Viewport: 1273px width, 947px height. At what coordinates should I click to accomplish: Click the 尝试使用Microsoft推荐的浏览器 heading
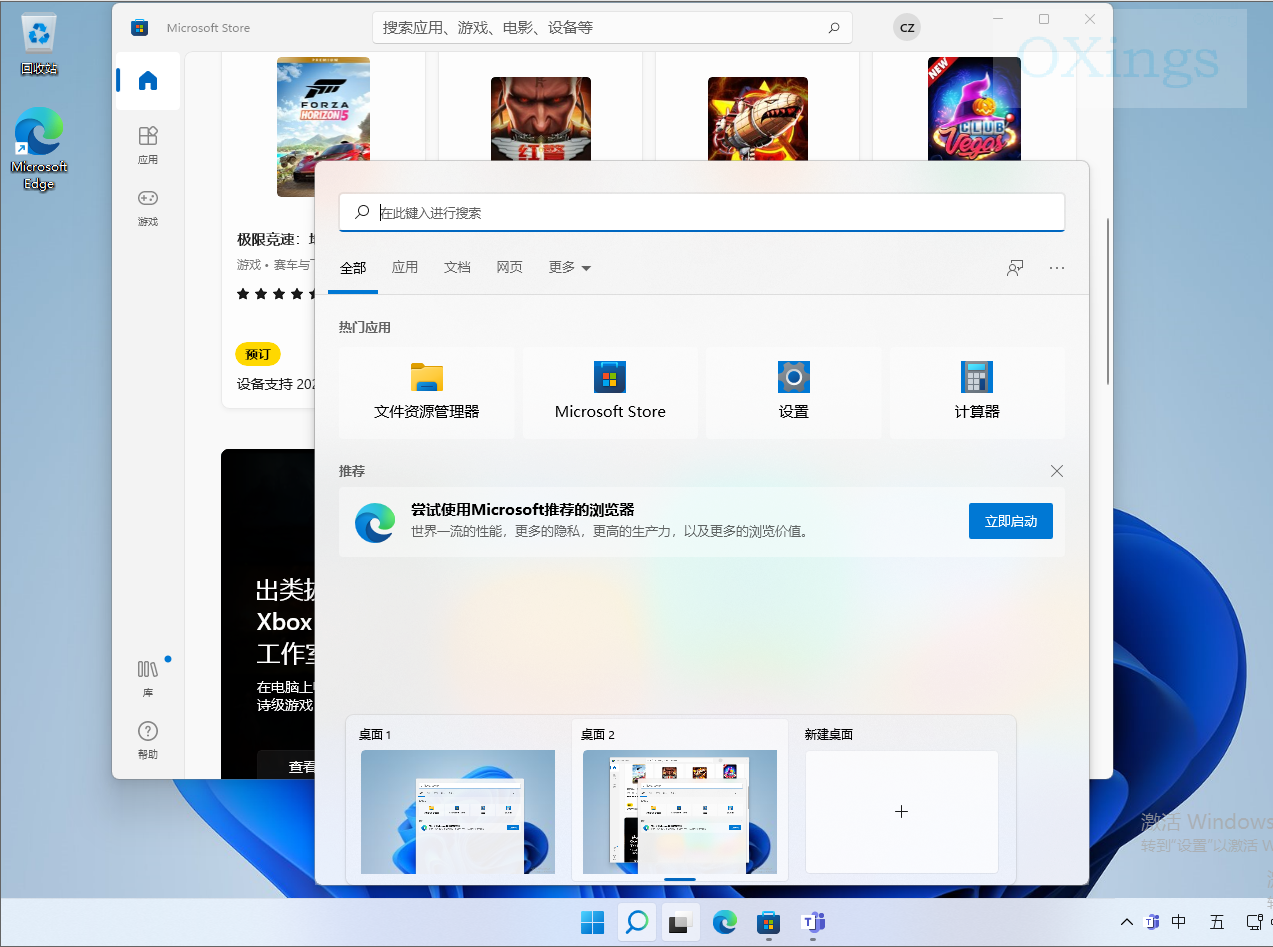(x=523, y=510)
